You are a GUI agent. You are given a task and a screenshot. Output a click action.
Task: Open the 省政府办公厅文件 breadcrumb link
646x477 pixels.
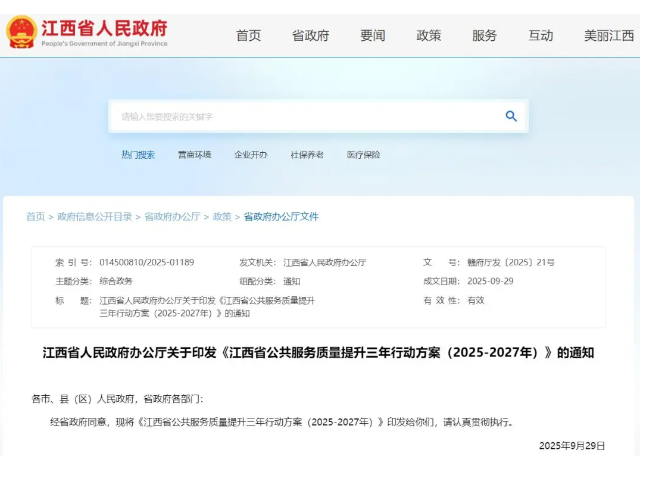point(281,216)
